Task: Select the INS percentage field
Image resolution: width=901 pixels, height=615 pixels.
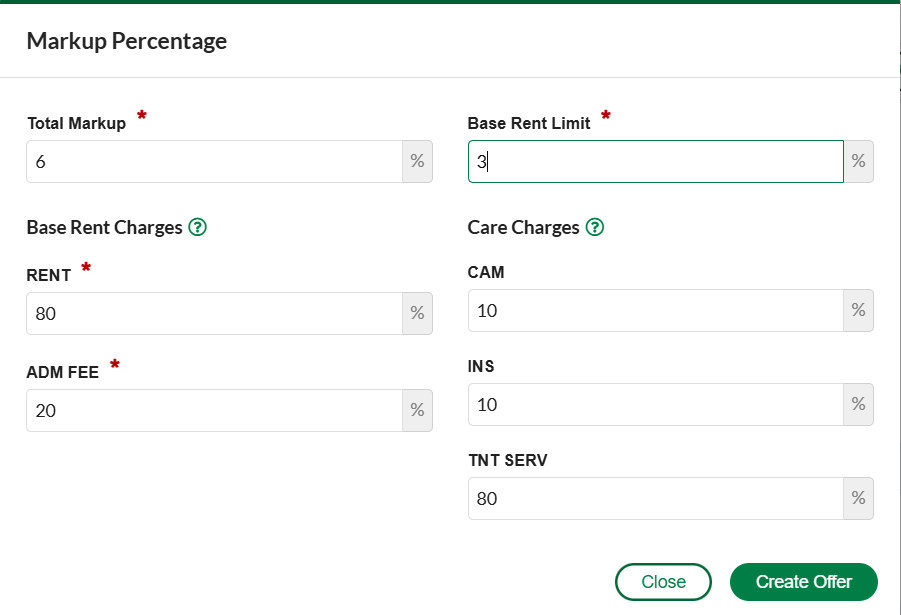Action: pos(656,405)
